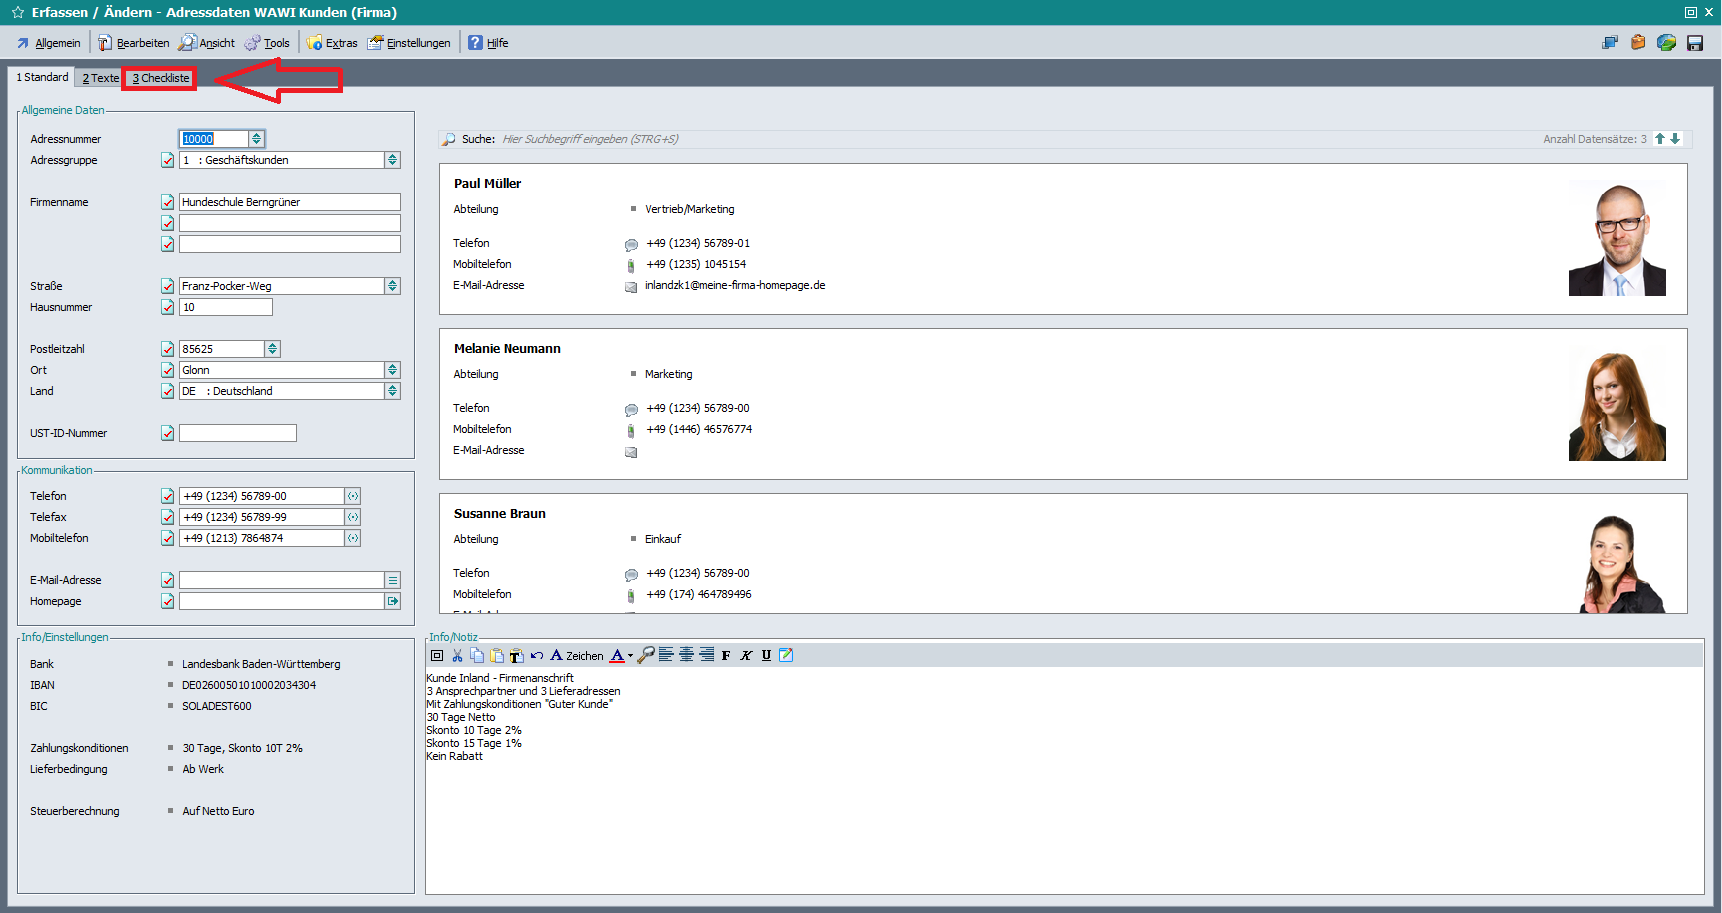
Task: Click the undo arrow in the note editor
Action: 537,656
